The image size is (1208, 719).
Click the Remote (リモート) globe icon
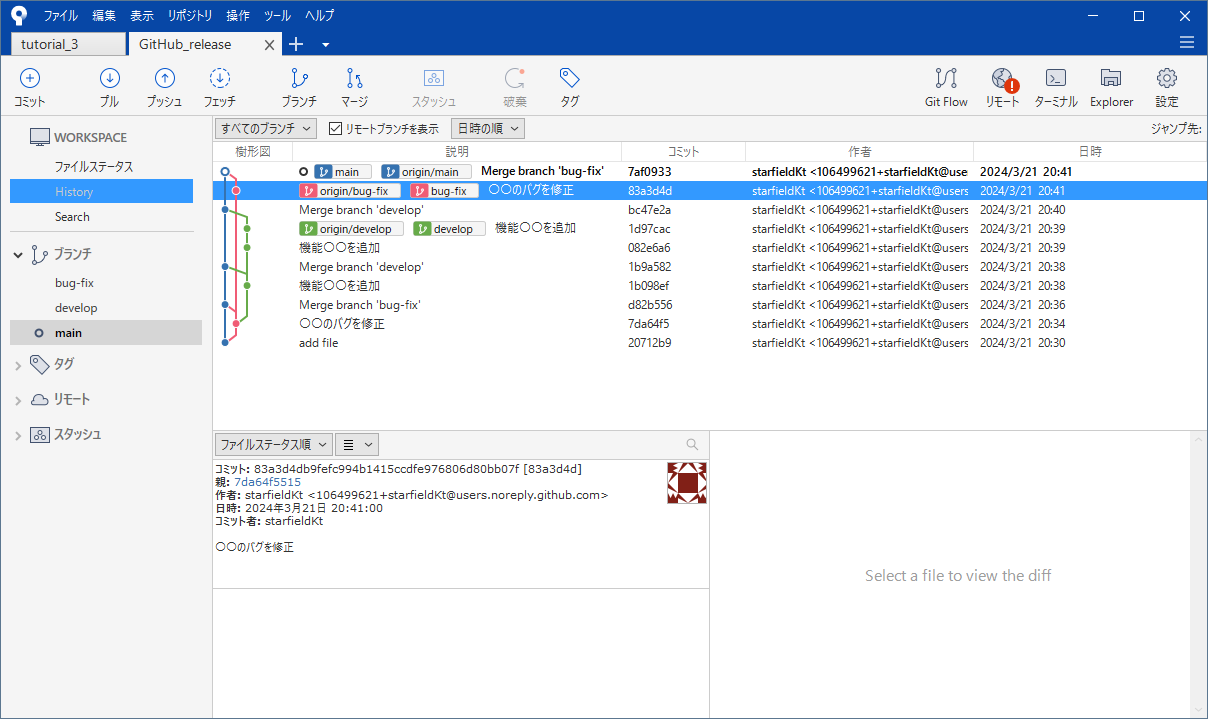tap(1003, 79)
